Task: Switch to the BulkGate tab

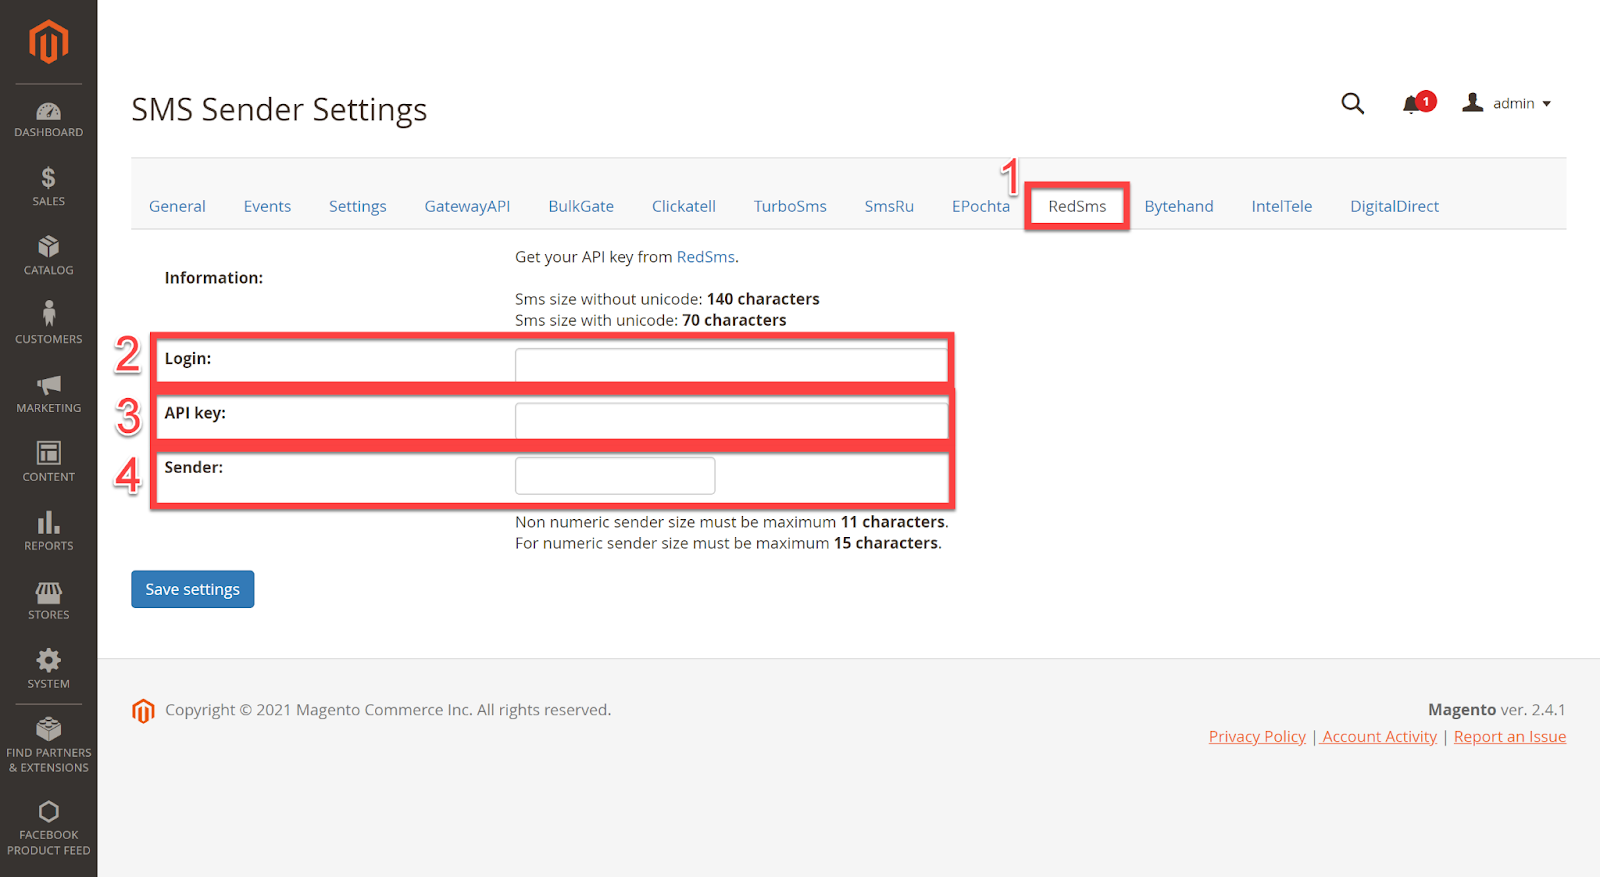Action: pyautogui.click(x=581, y=206)
